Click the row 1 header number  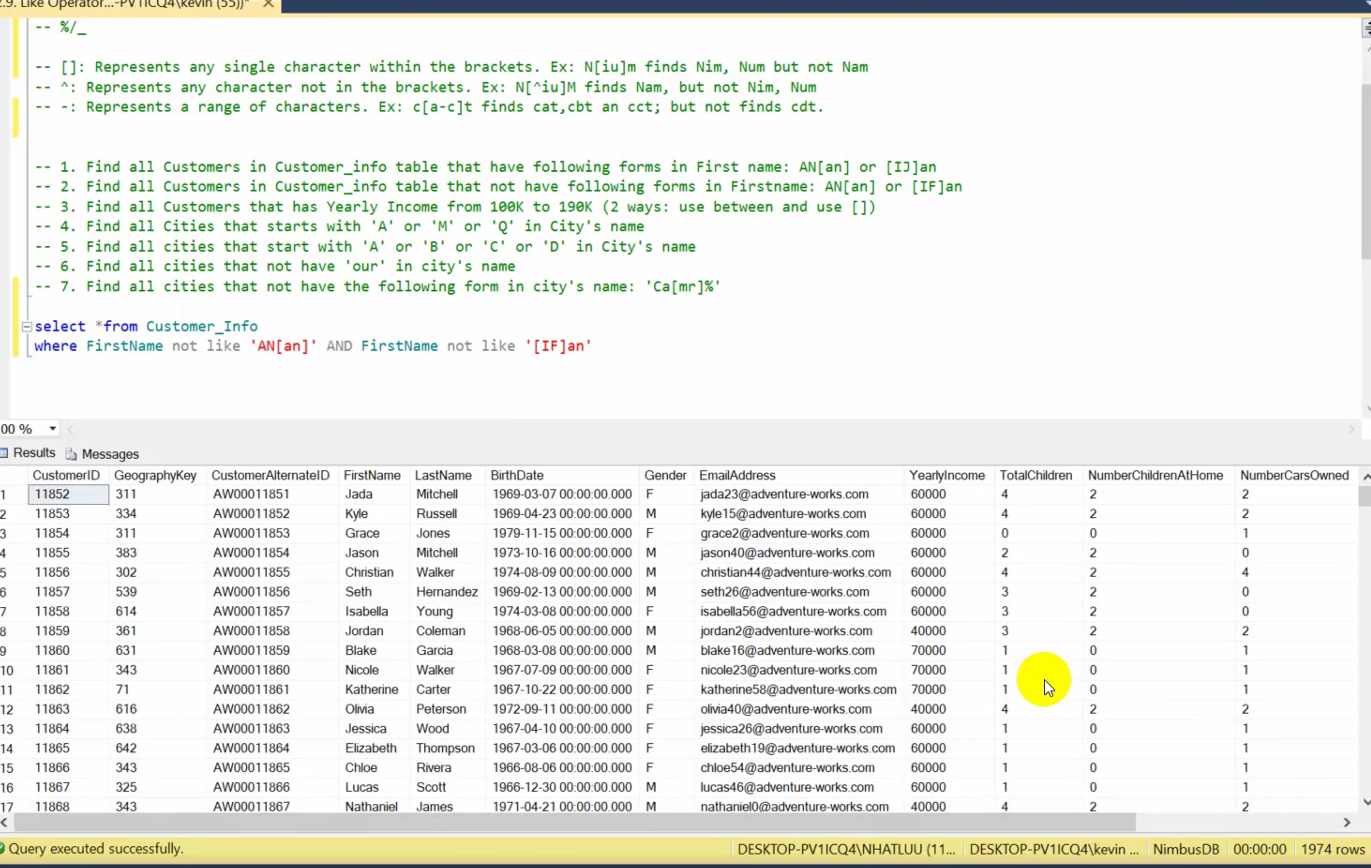pos(5,494)
